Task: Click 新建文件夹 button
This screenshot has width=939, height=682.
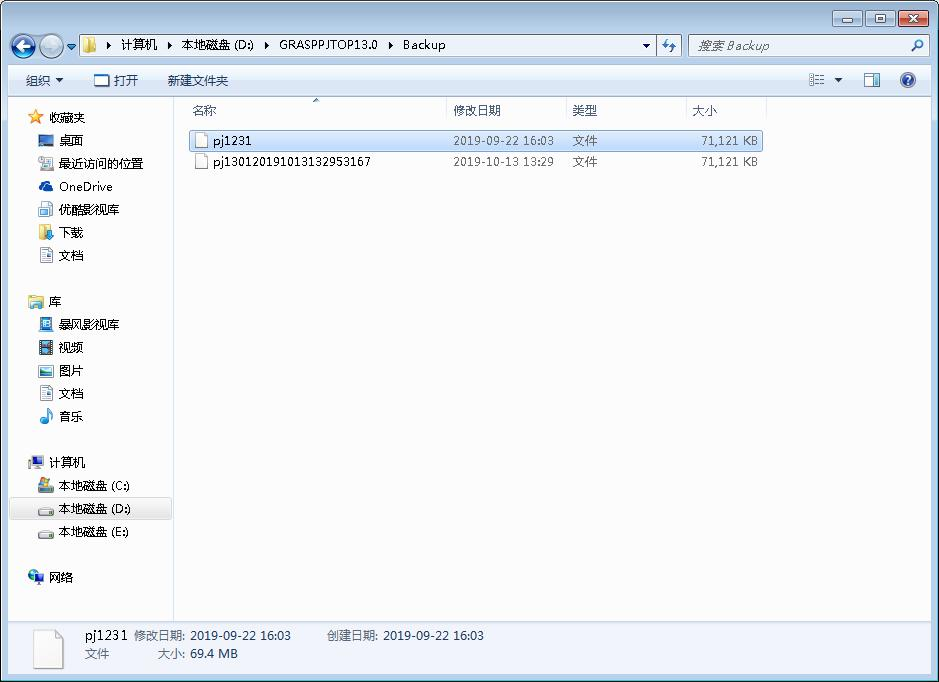Action: click(197, 80)
